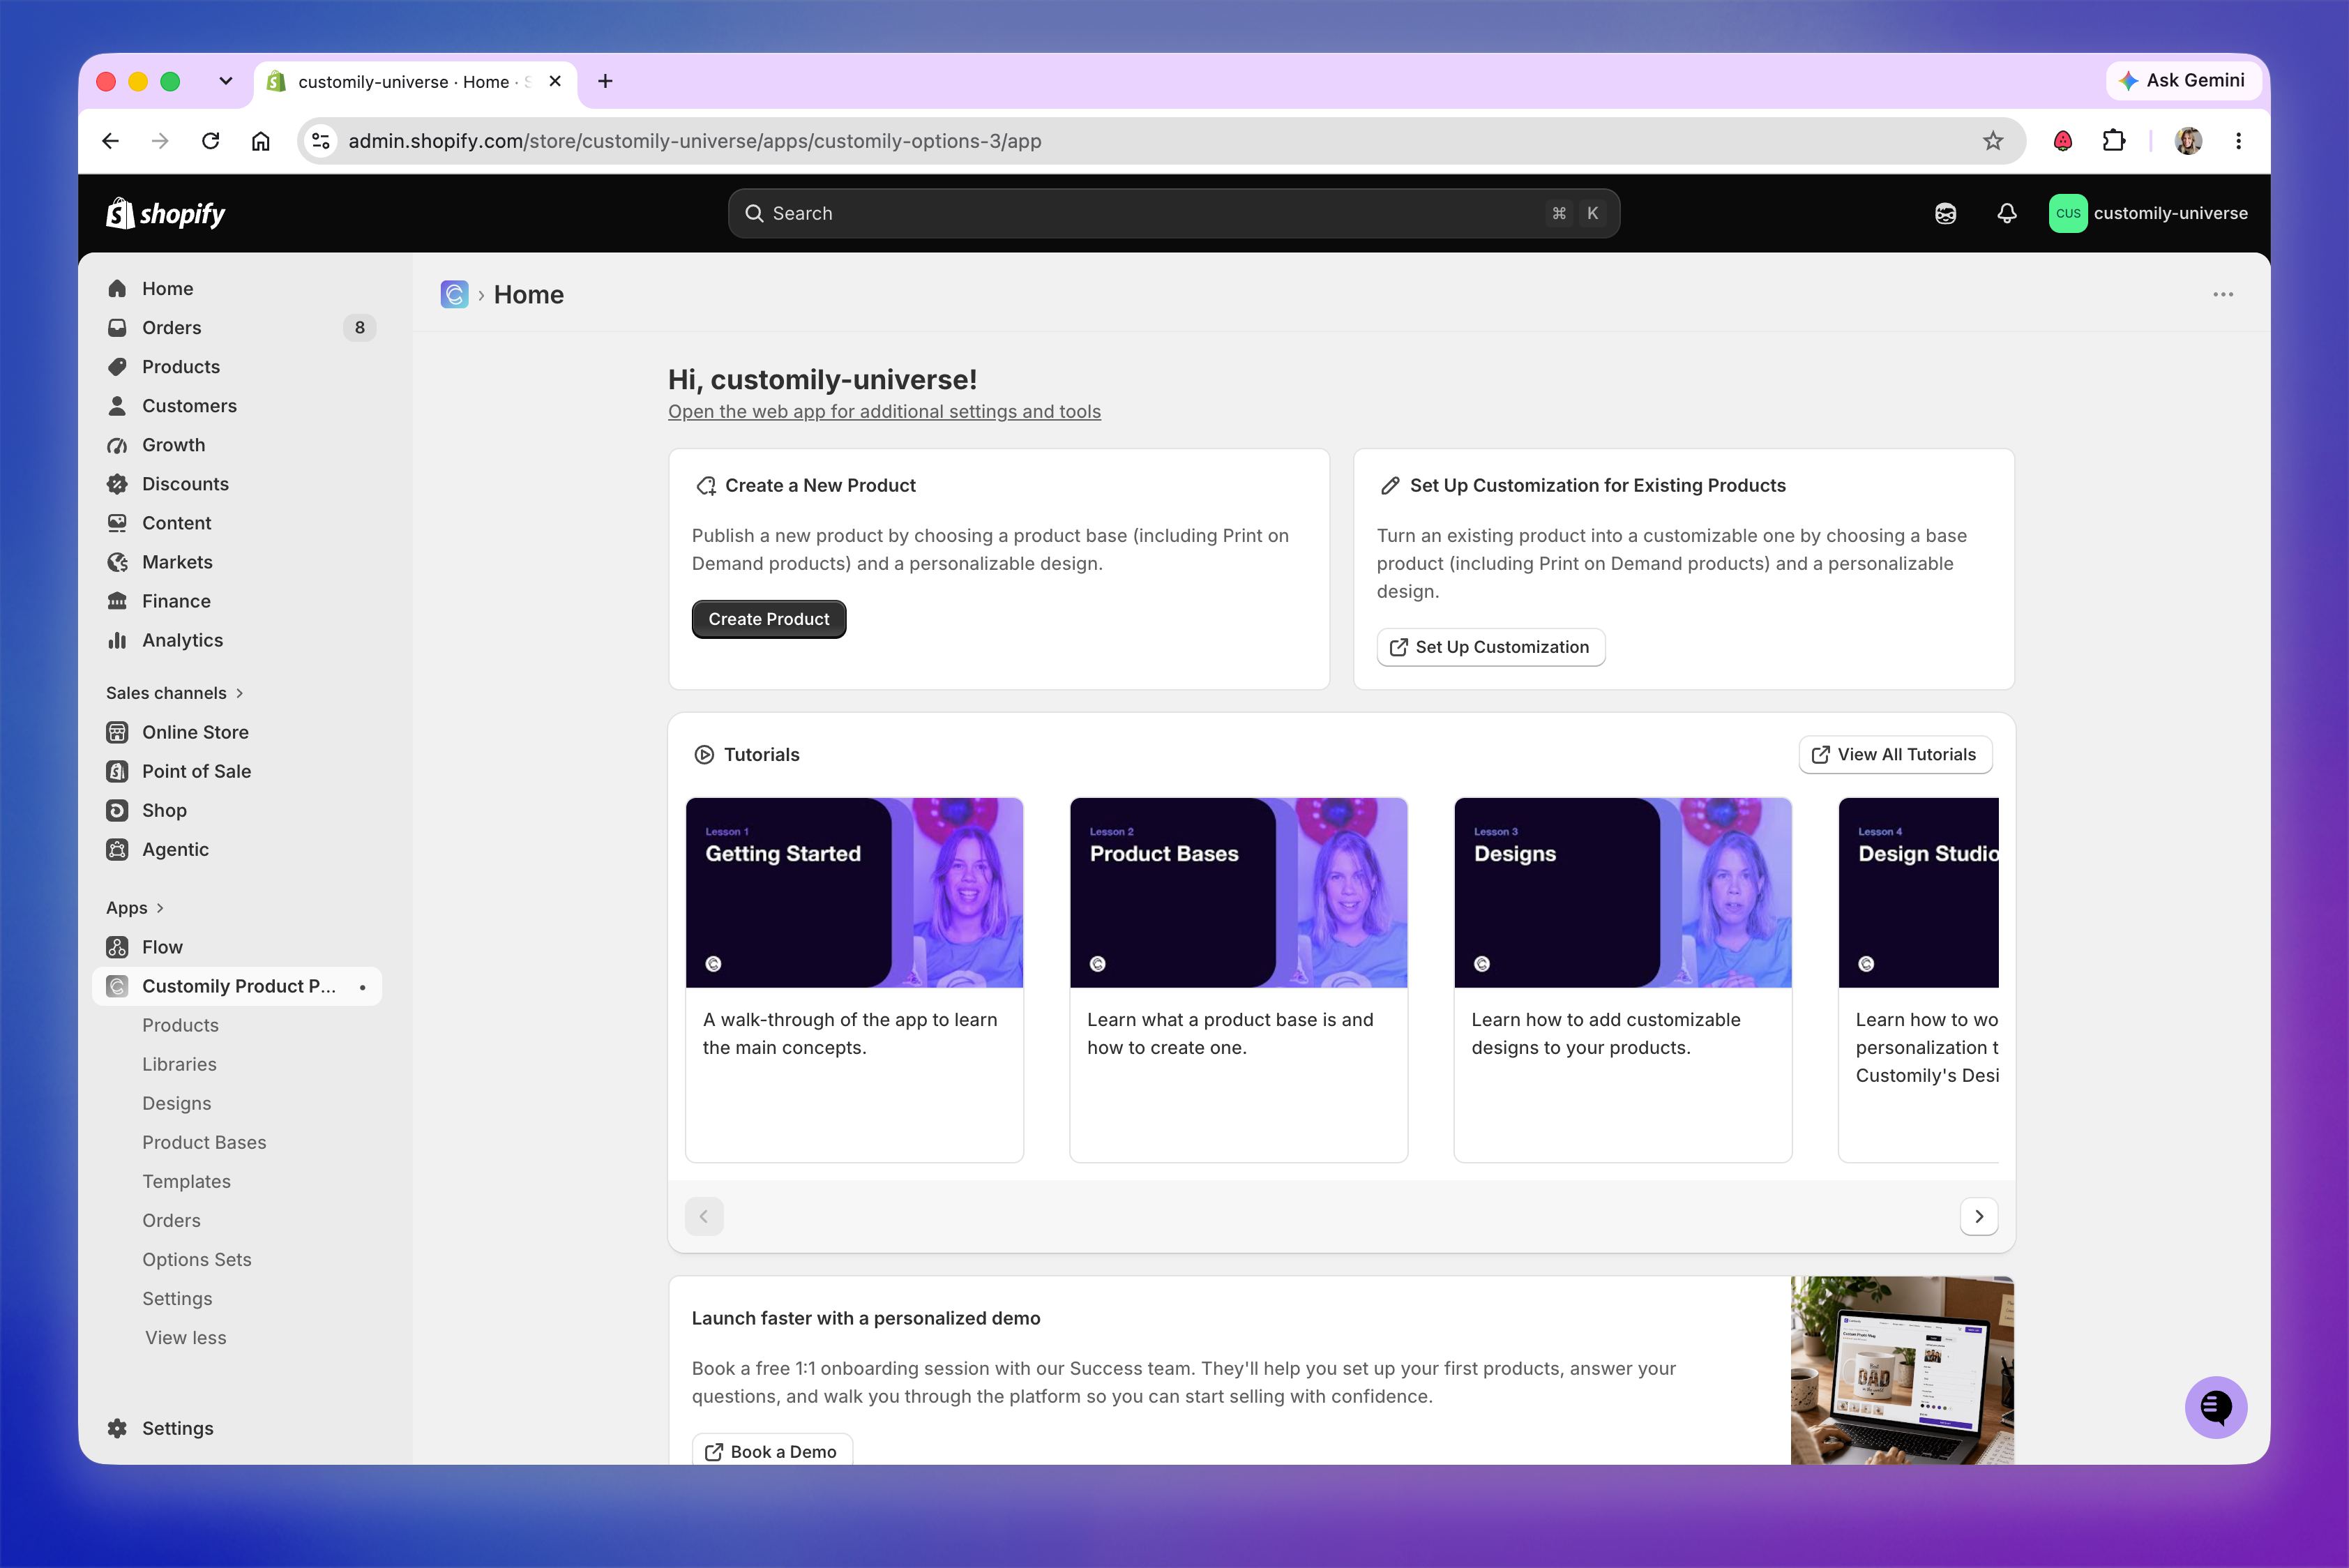Close the customily-universe browser tab
Screen dimensions: 2349x1568
[x=555, y=81]
